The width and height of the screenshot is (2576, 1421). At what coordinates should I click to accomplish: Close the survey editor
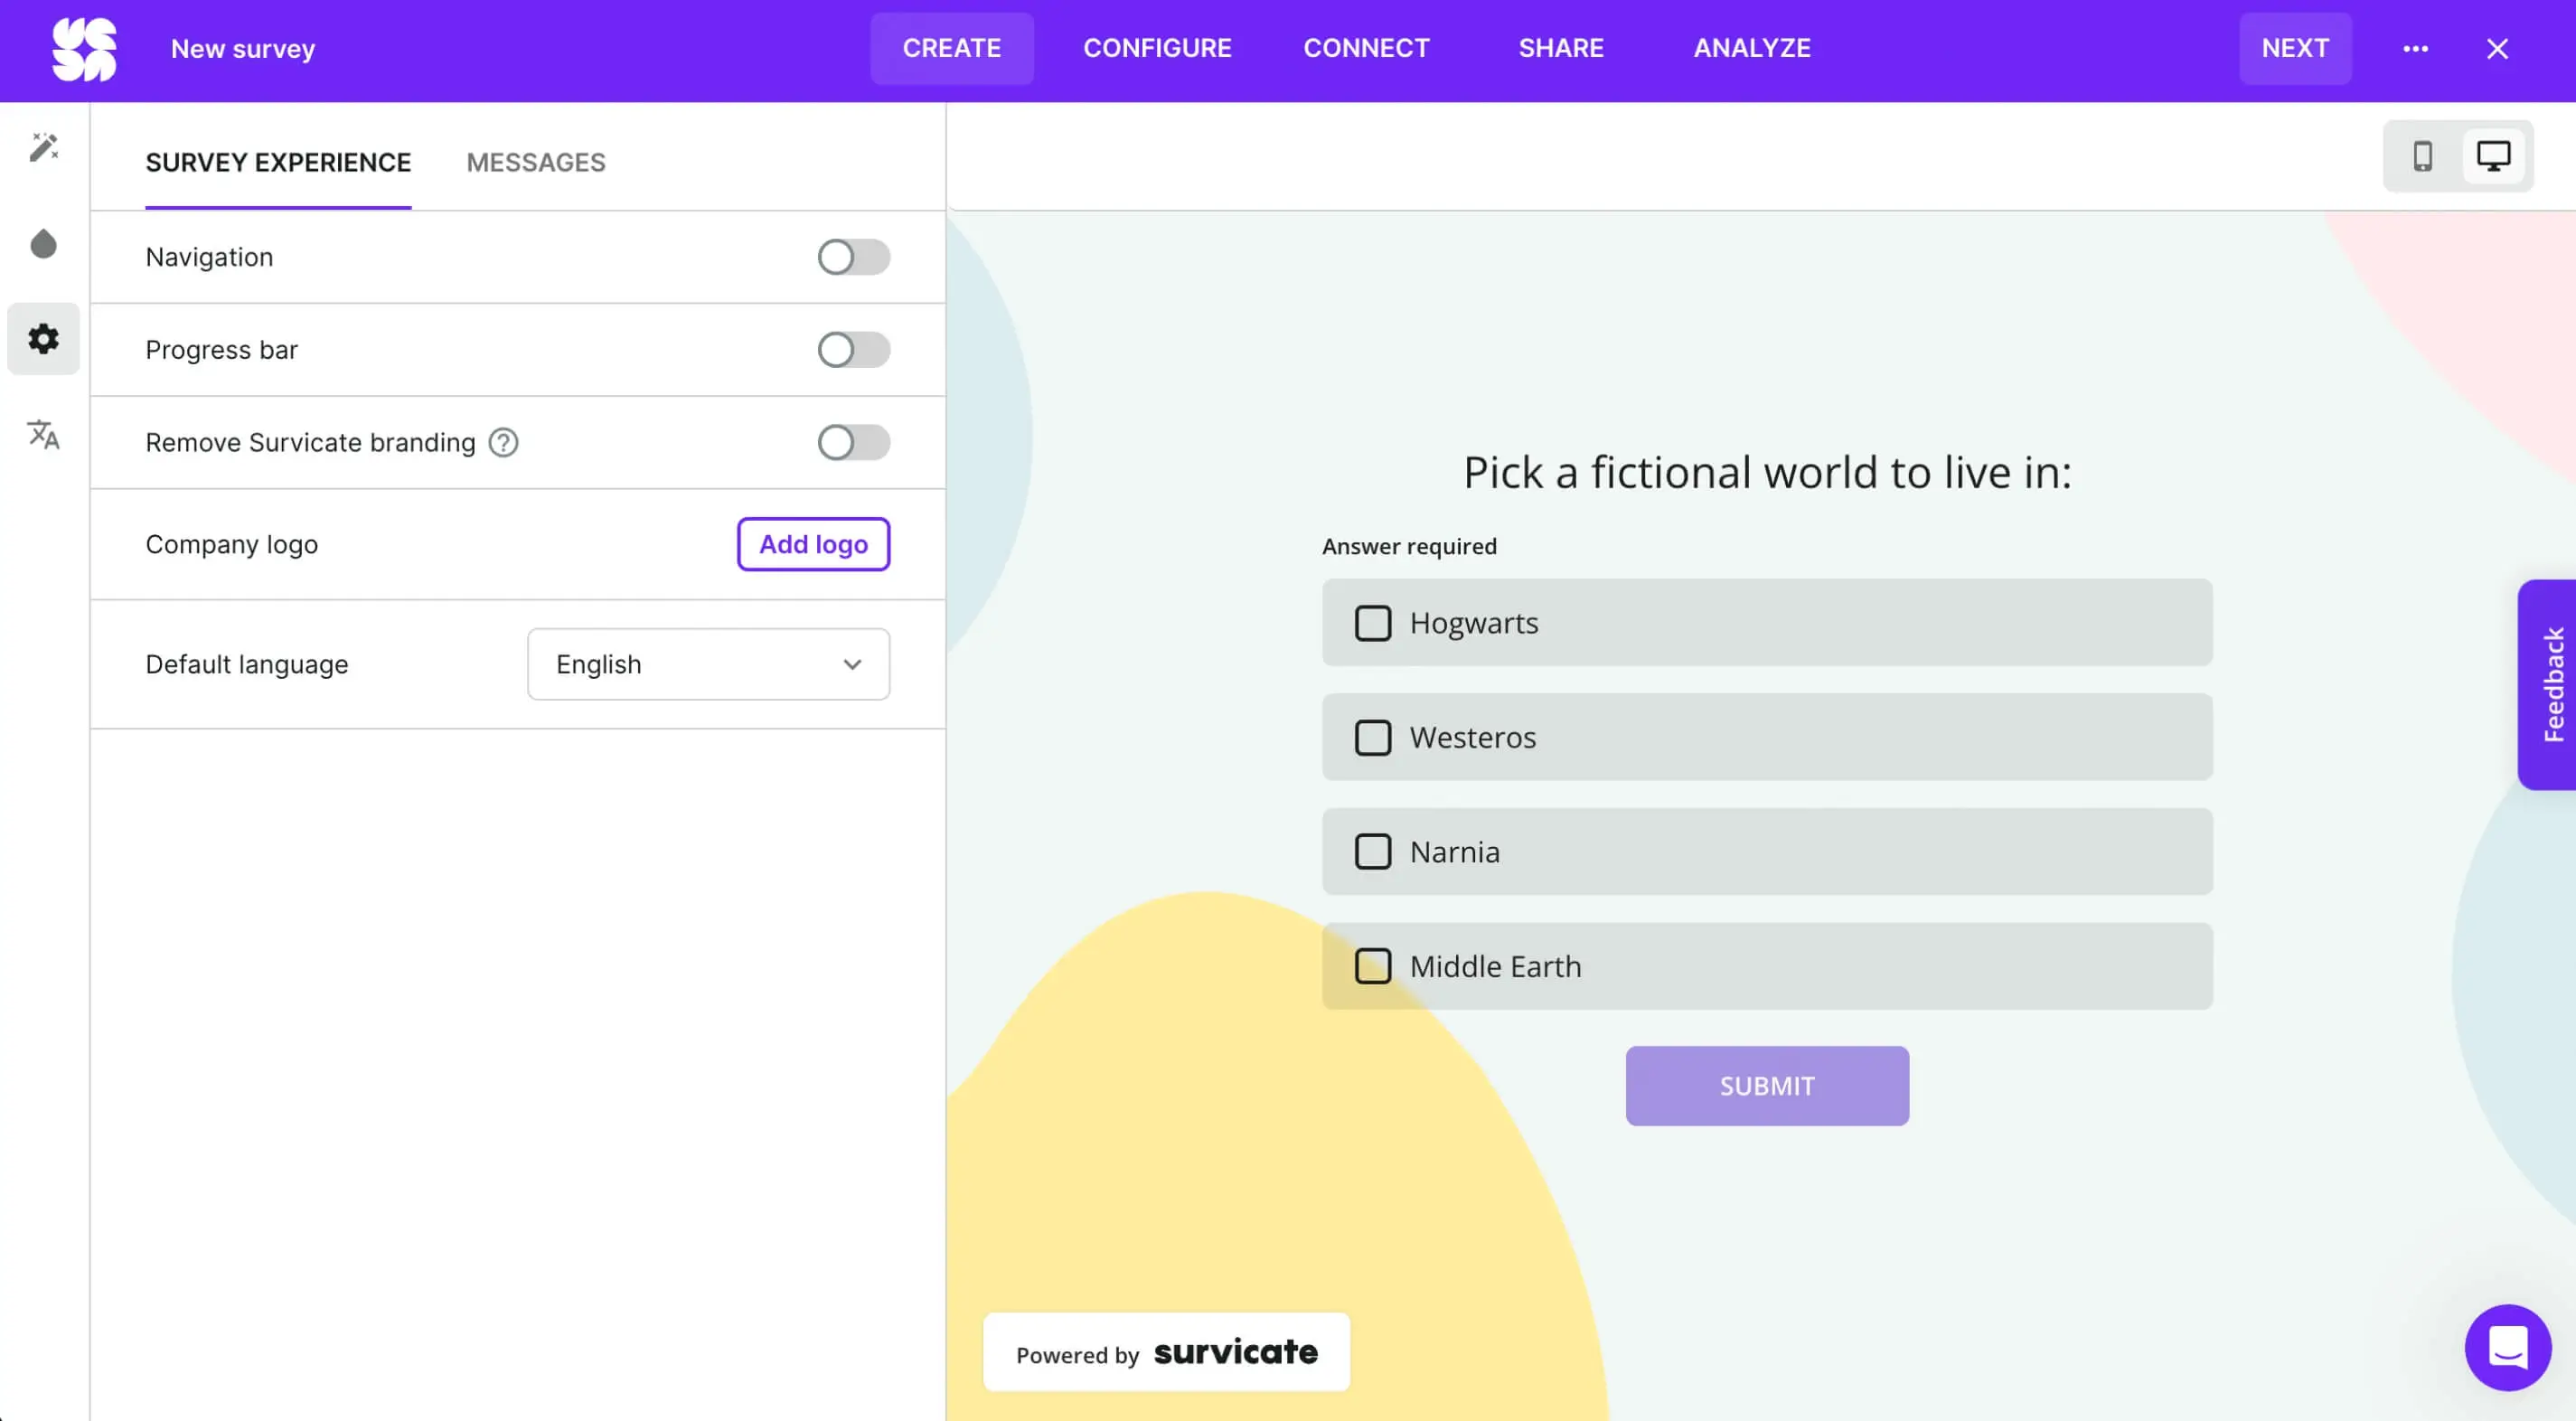[2497, 49]
